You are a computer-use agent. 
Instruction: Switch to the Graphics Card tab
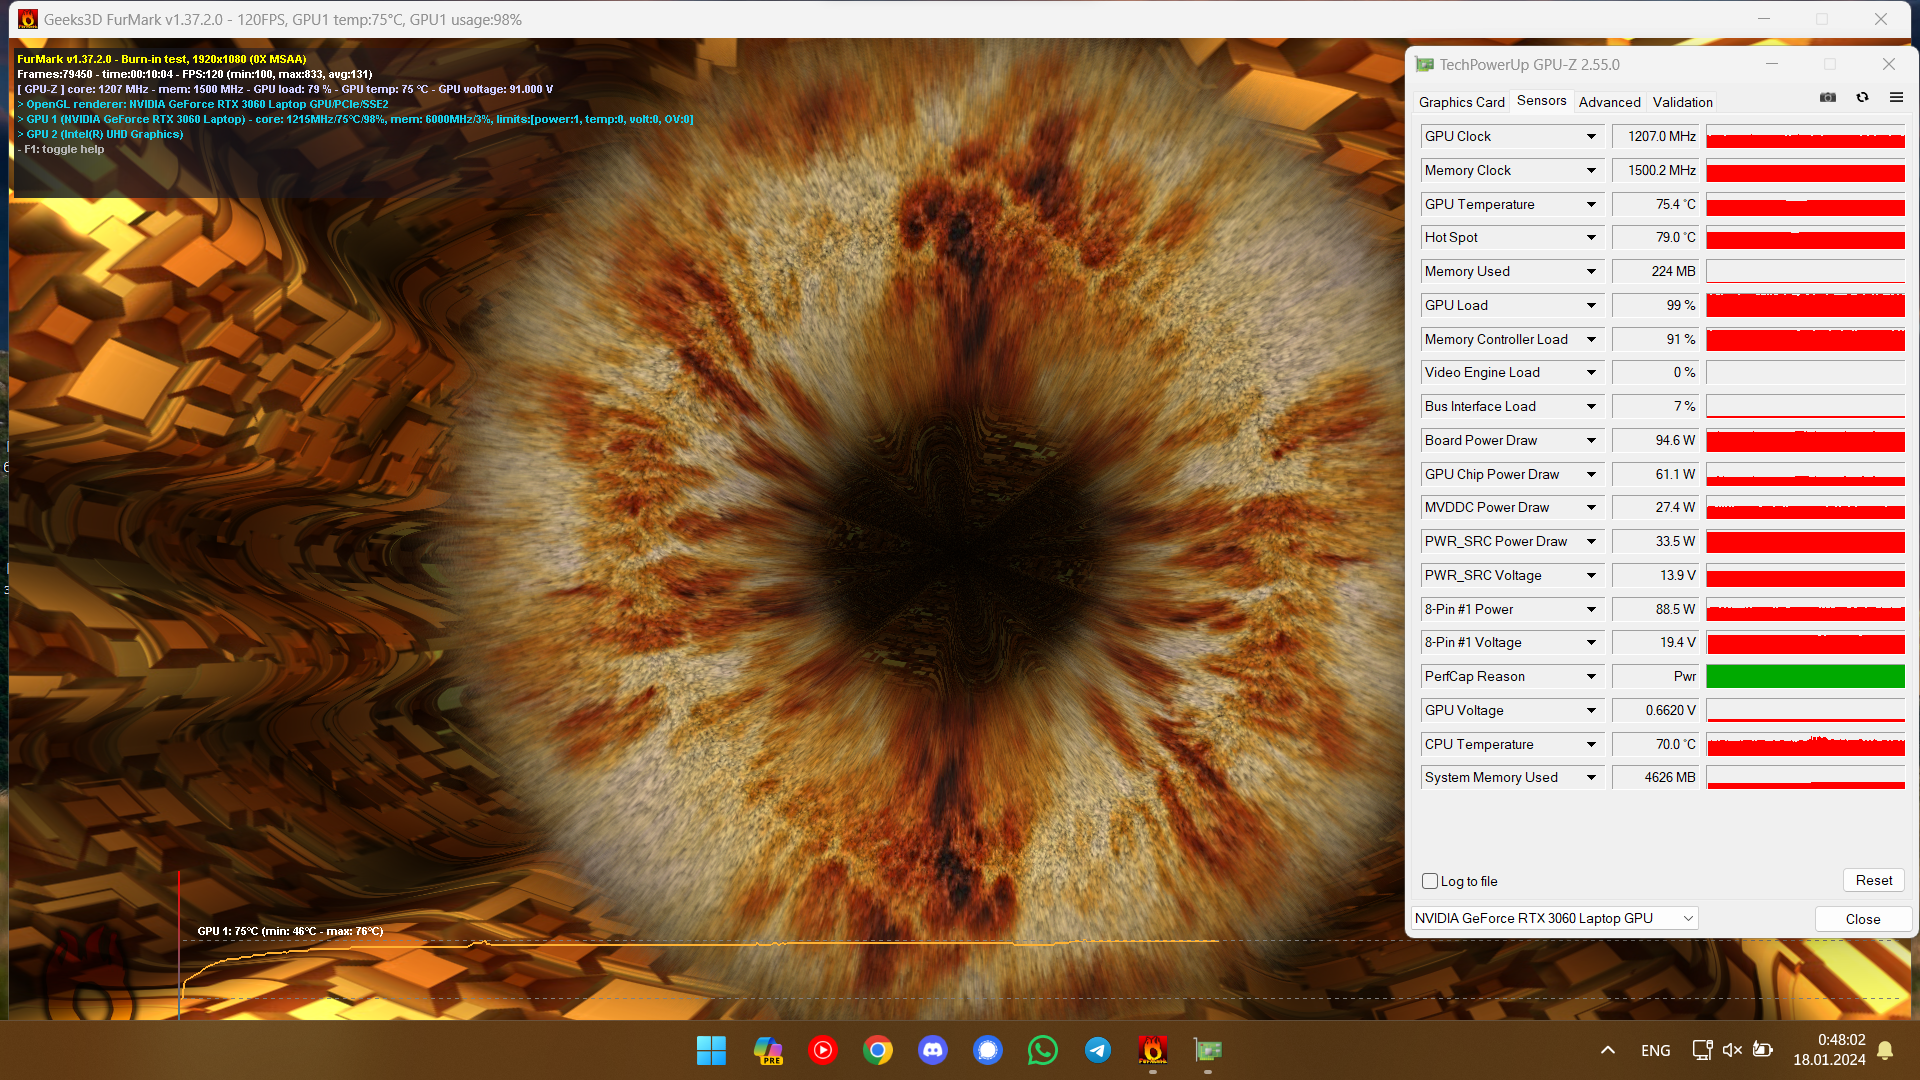pos(1461,102)
